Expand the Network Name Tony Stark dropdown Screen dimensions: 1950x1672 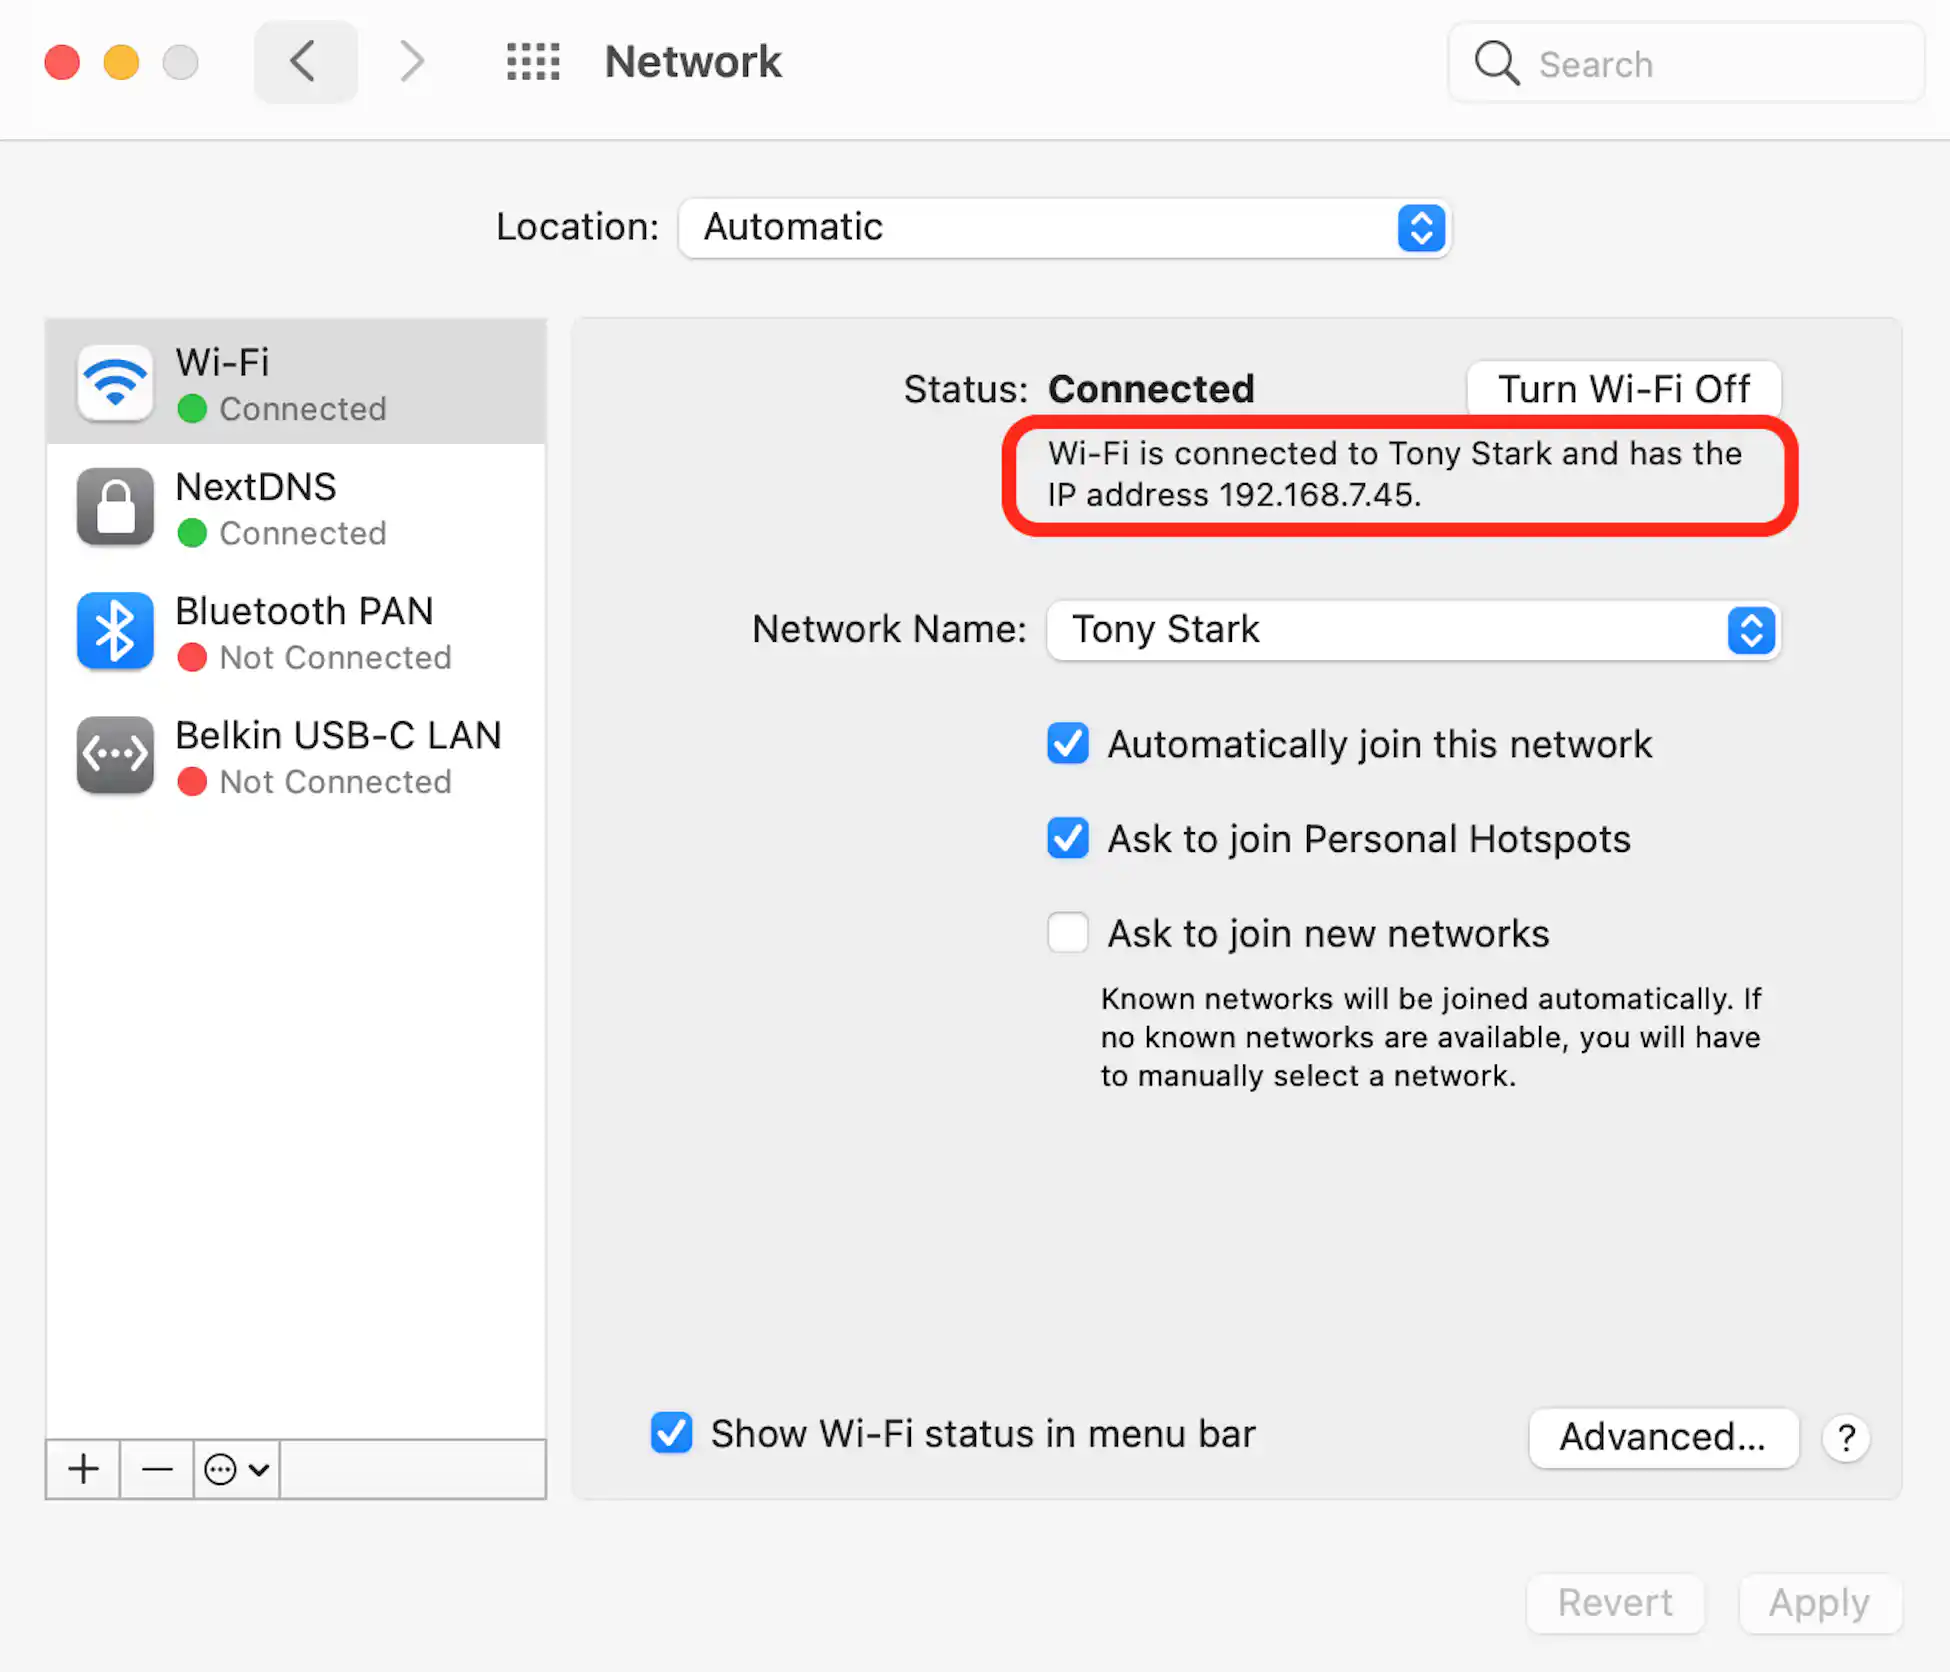pos(1412,630)
